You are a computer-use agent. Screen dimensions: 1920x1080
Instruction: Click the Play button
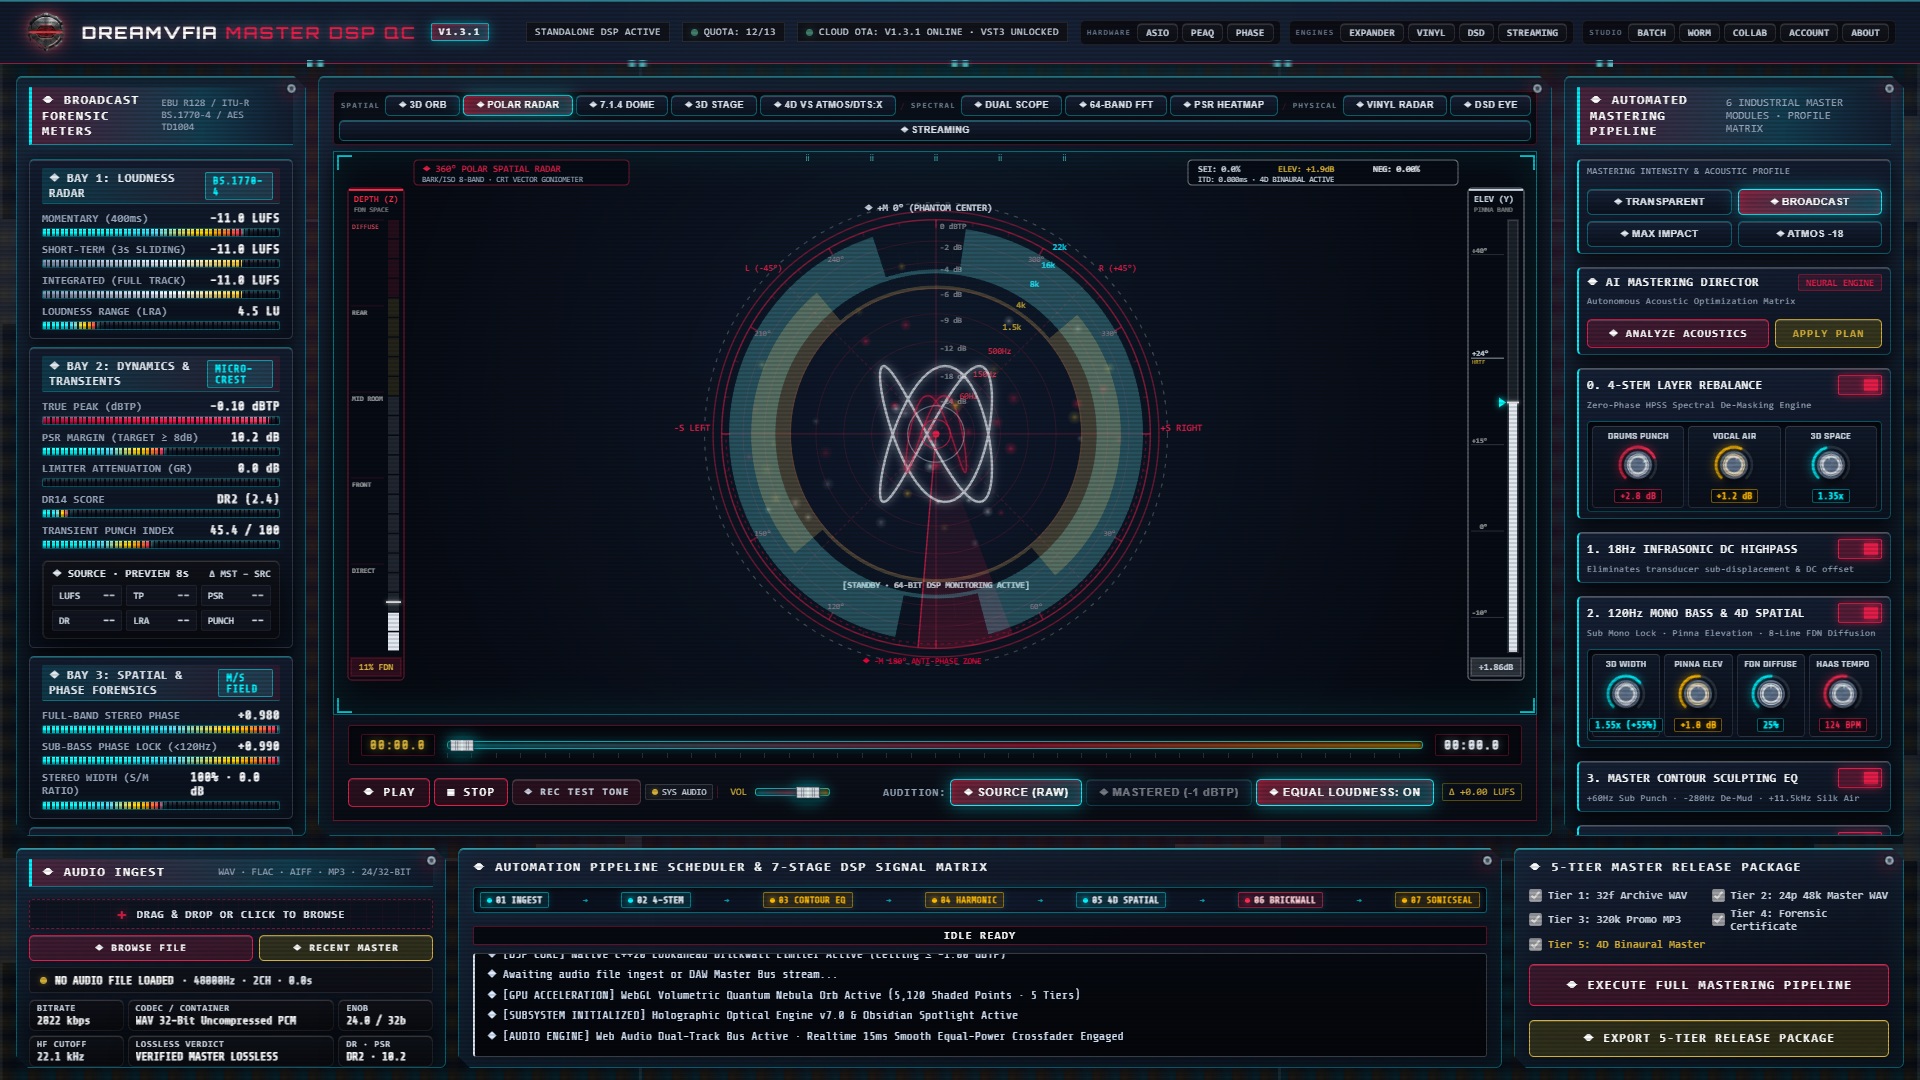click(x=389, y=792)
